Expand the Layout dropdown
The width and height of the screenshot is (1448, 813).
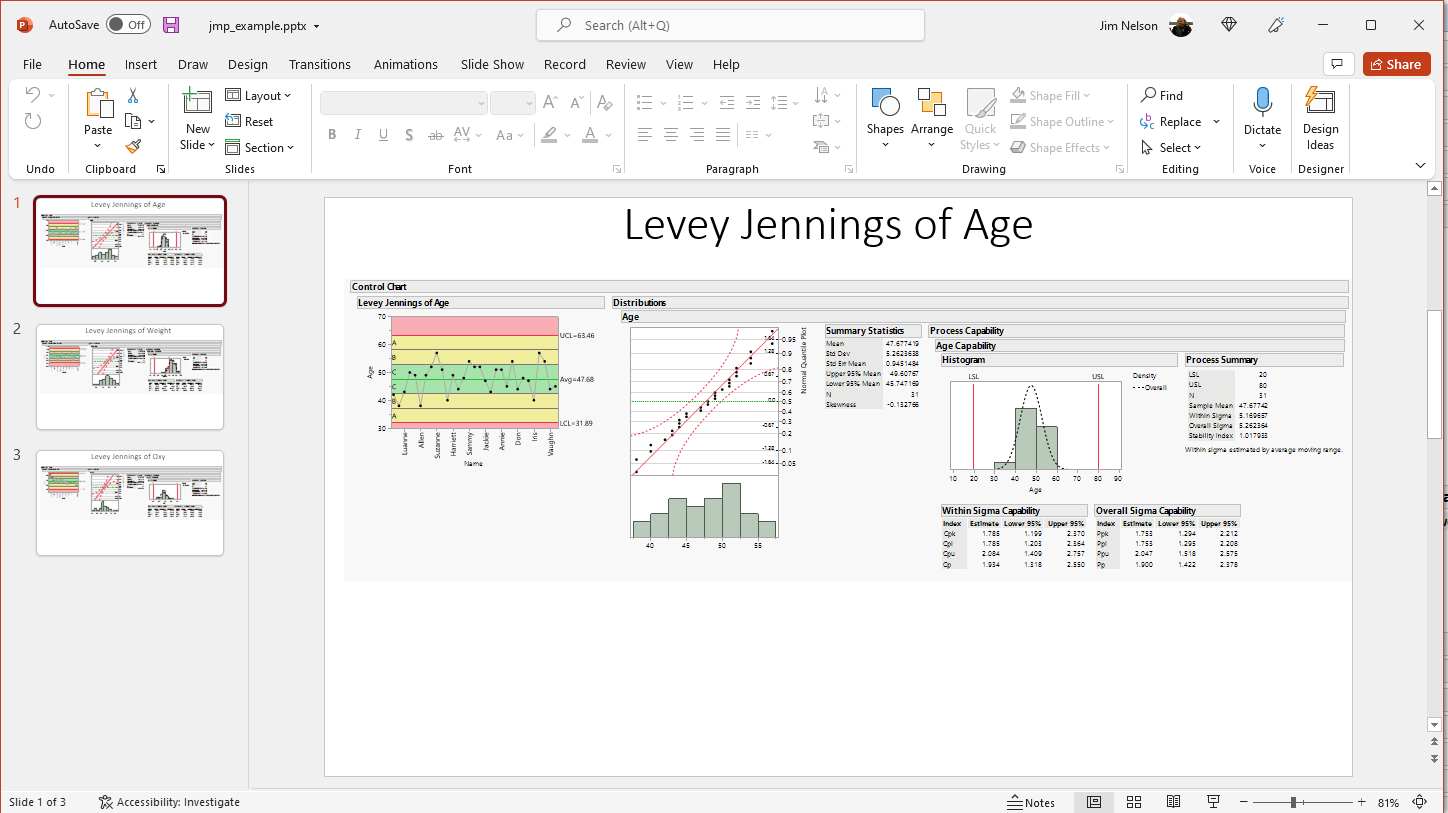click(261, 95)
